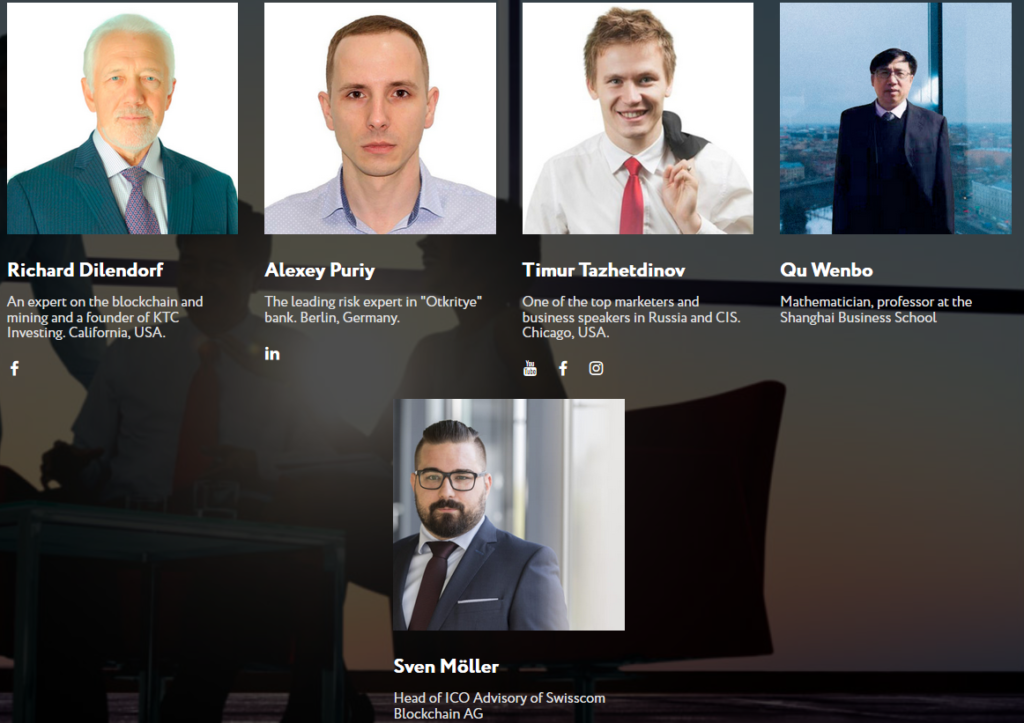Select the Qu Wenbo name heading

tap(826, 270)
